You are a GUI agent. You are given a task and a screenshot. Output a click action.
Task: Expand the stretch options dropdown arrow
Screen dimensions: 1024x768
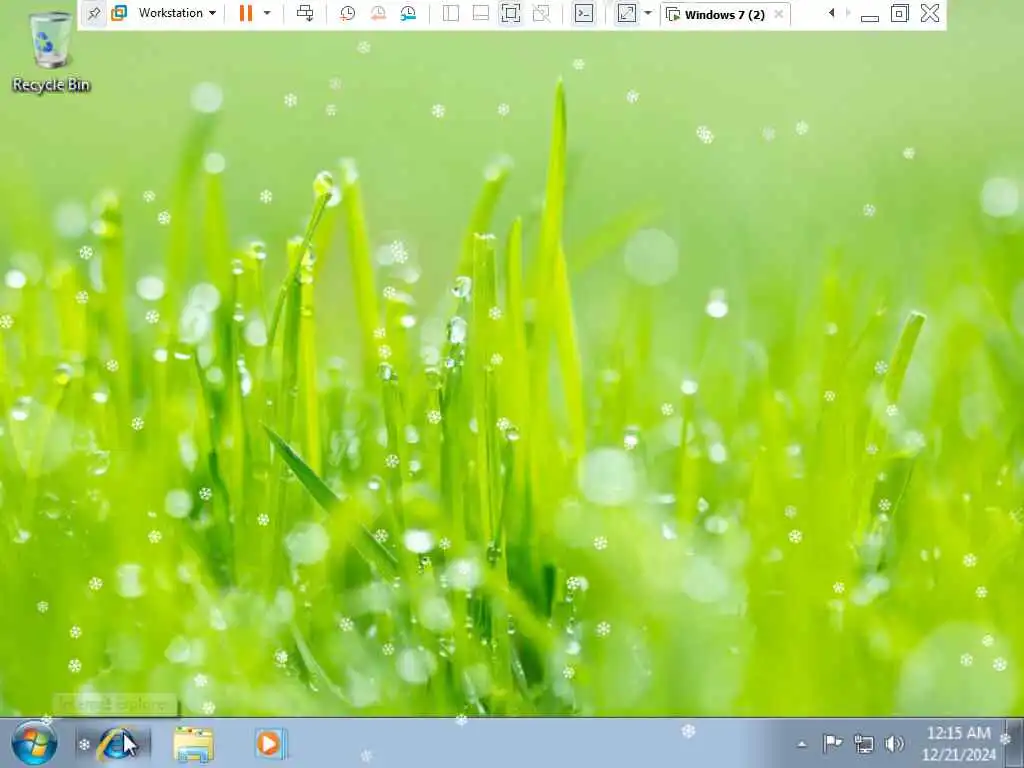[x=648, y=13]
